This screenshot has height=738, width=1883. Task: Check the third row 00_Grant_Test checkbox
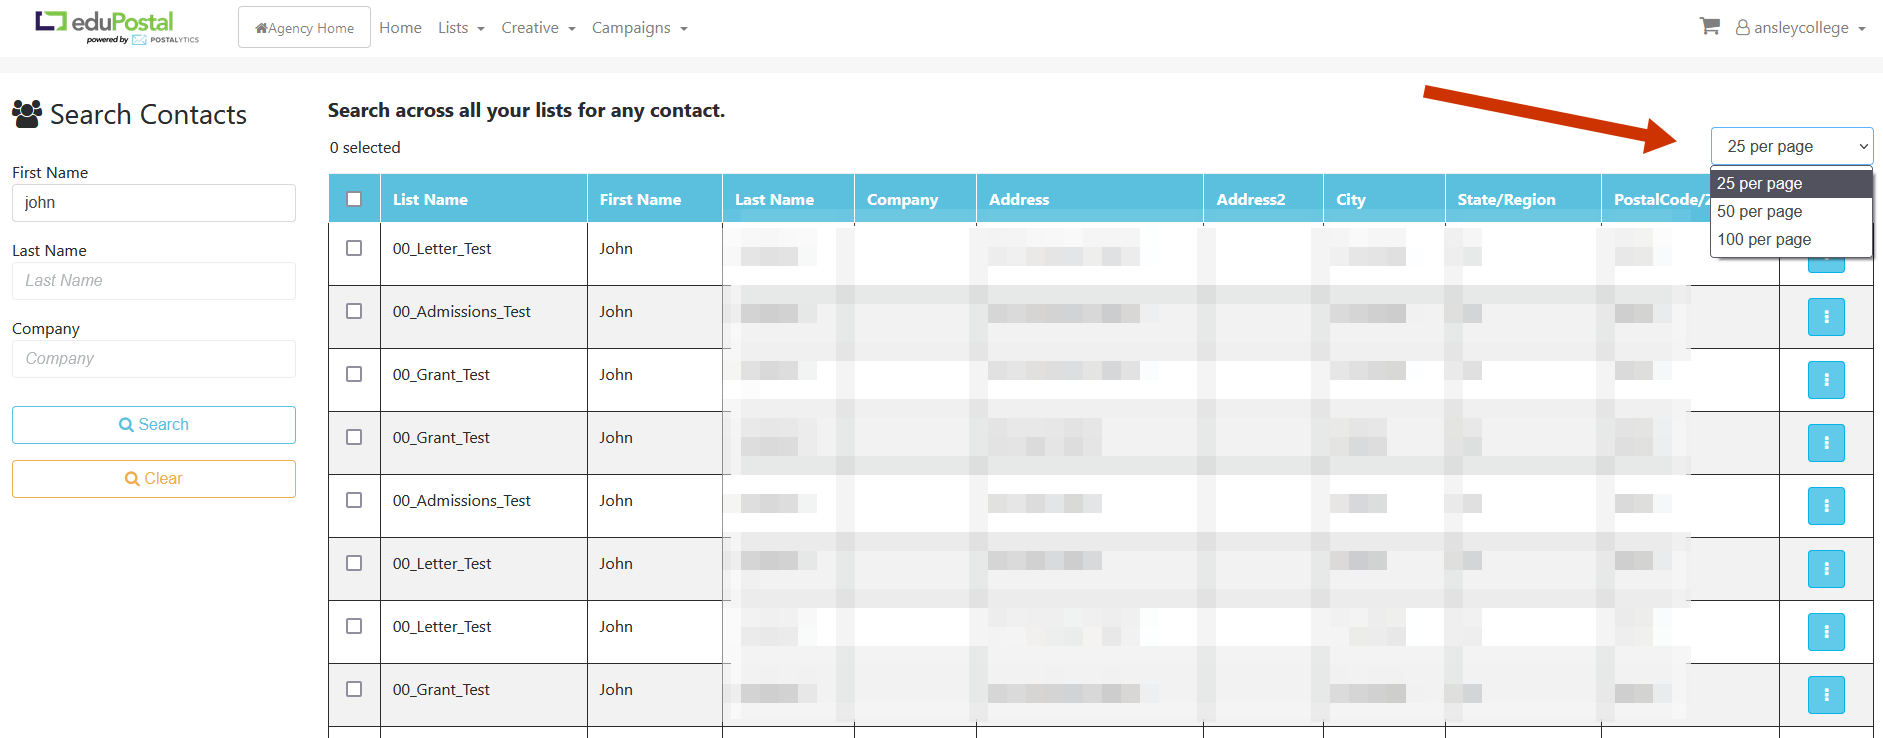354,374
